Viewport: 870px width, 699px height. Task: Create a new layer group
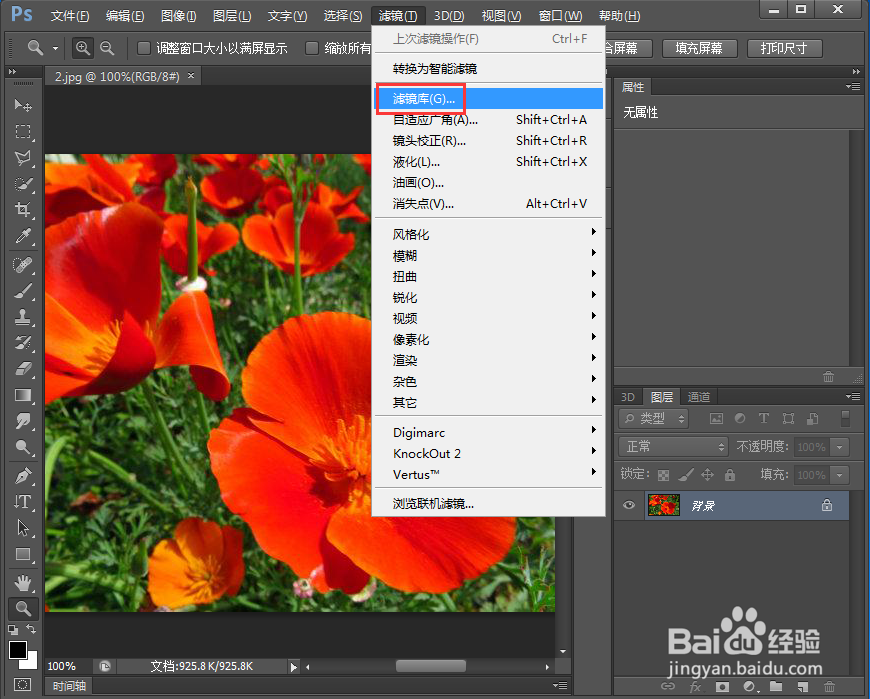[x=776, y=687]
